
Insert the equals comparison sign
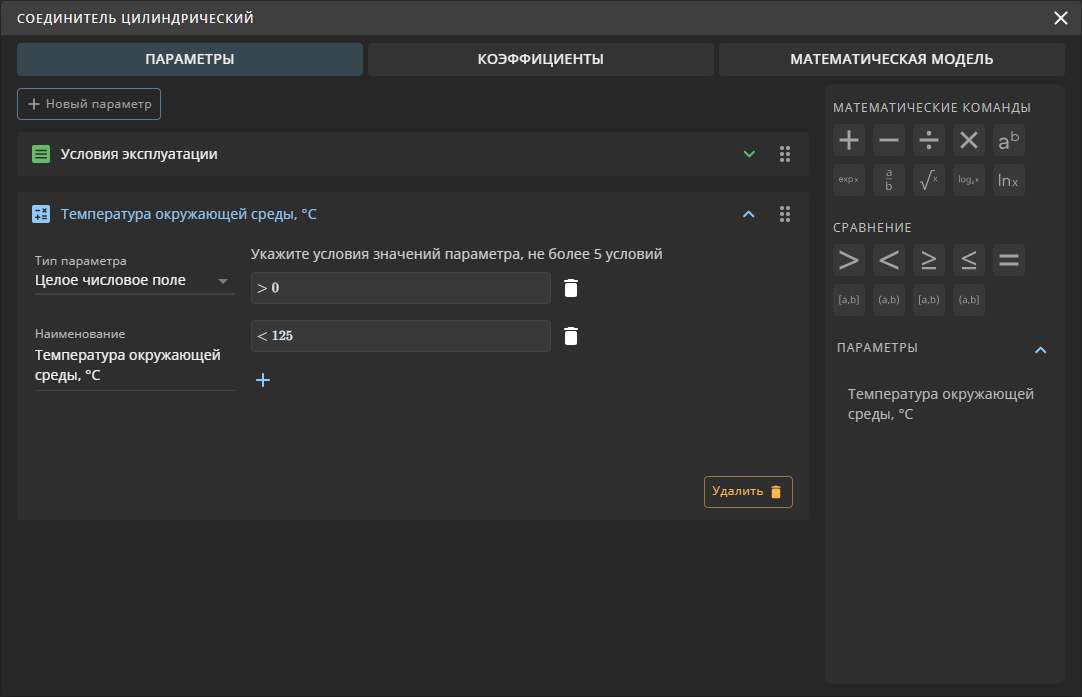click(1009, 260)
